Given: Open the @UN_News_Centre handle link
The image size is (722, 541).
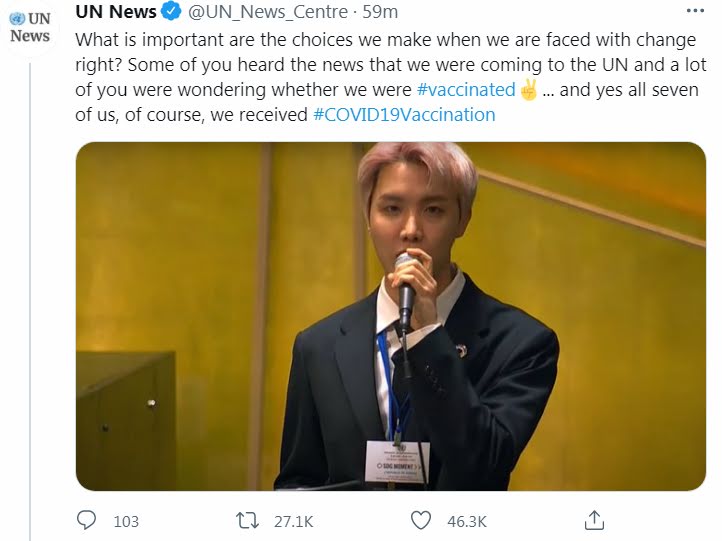Looking at the screenshot, I should pos(267,13).
